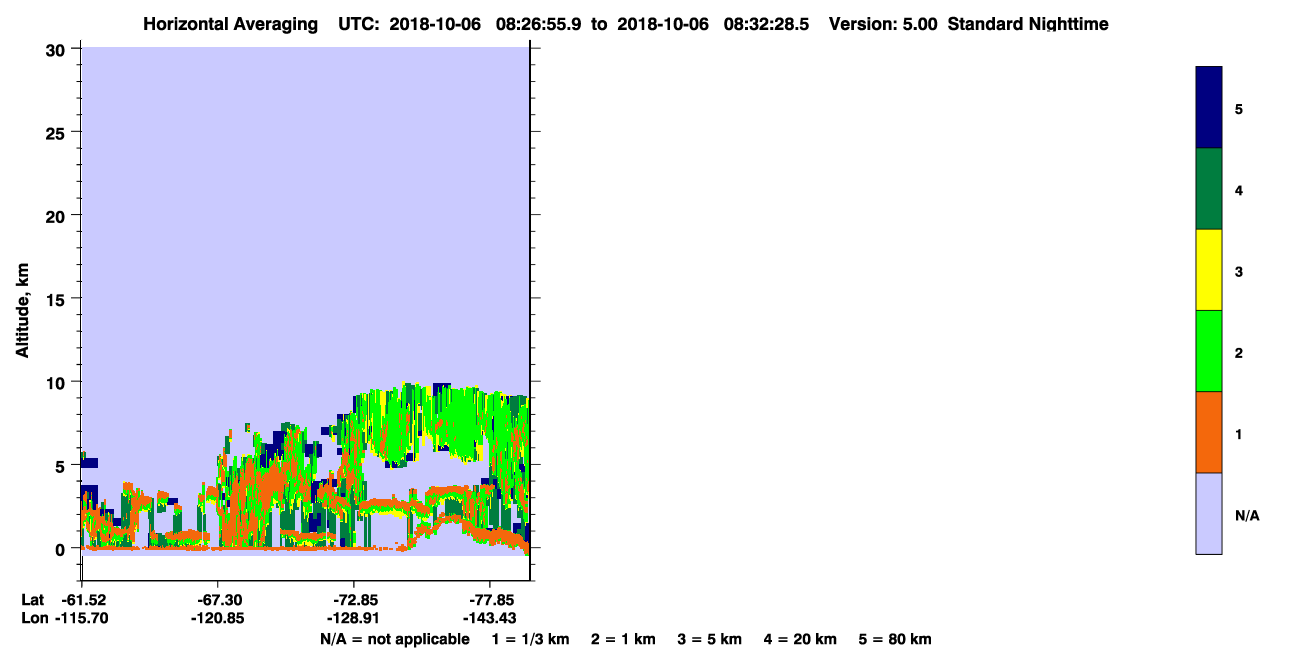Click the 15 tick label on altitude axis

(58, 299)
